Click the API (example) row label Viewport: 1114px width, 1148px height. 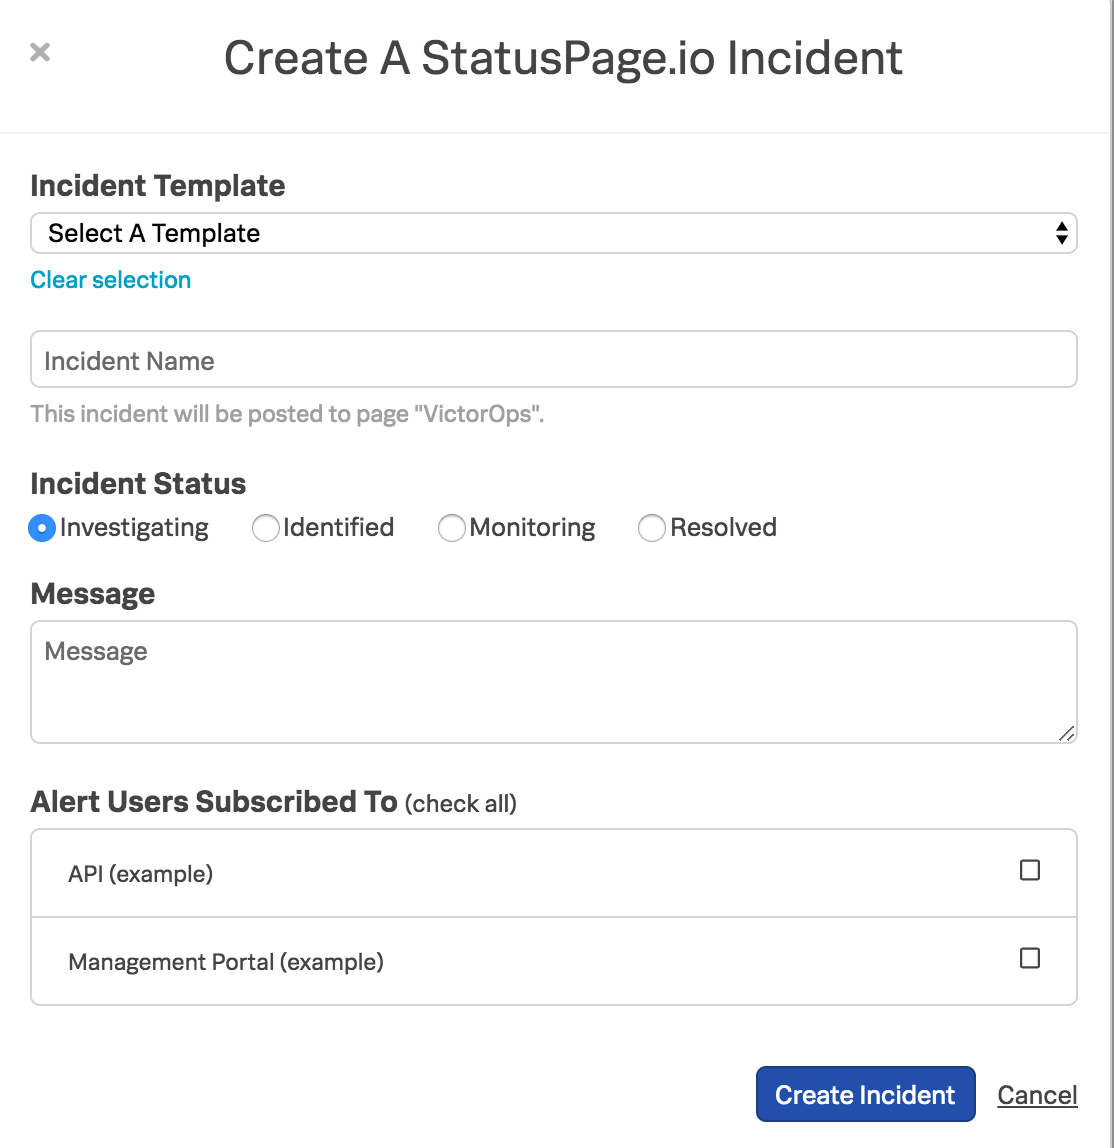coord(141,873)
